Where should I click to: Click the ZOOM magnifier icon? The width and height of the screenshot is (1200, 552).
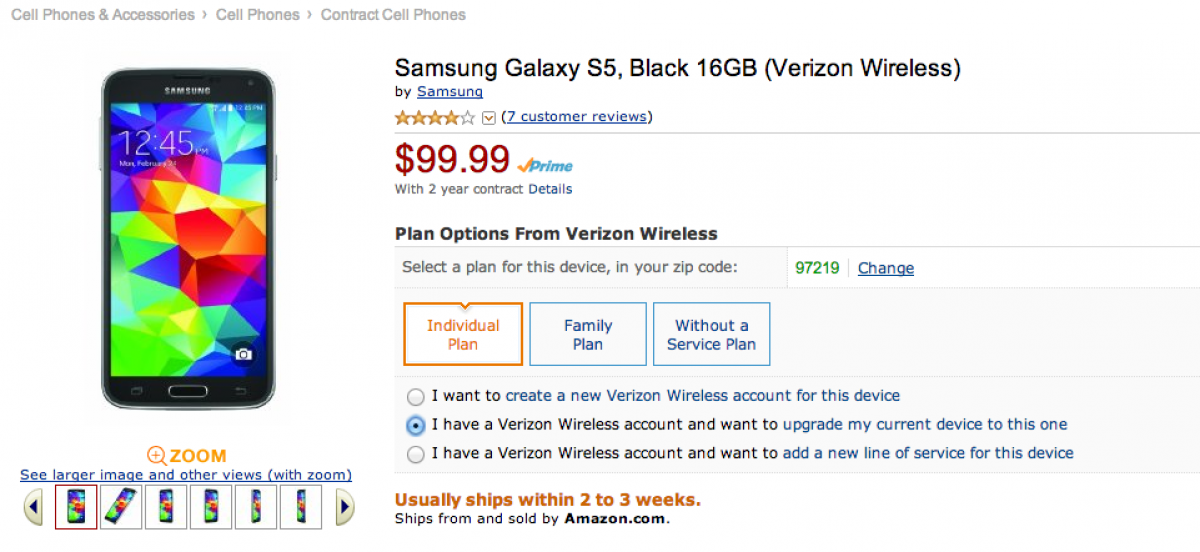tap(157, 456)
